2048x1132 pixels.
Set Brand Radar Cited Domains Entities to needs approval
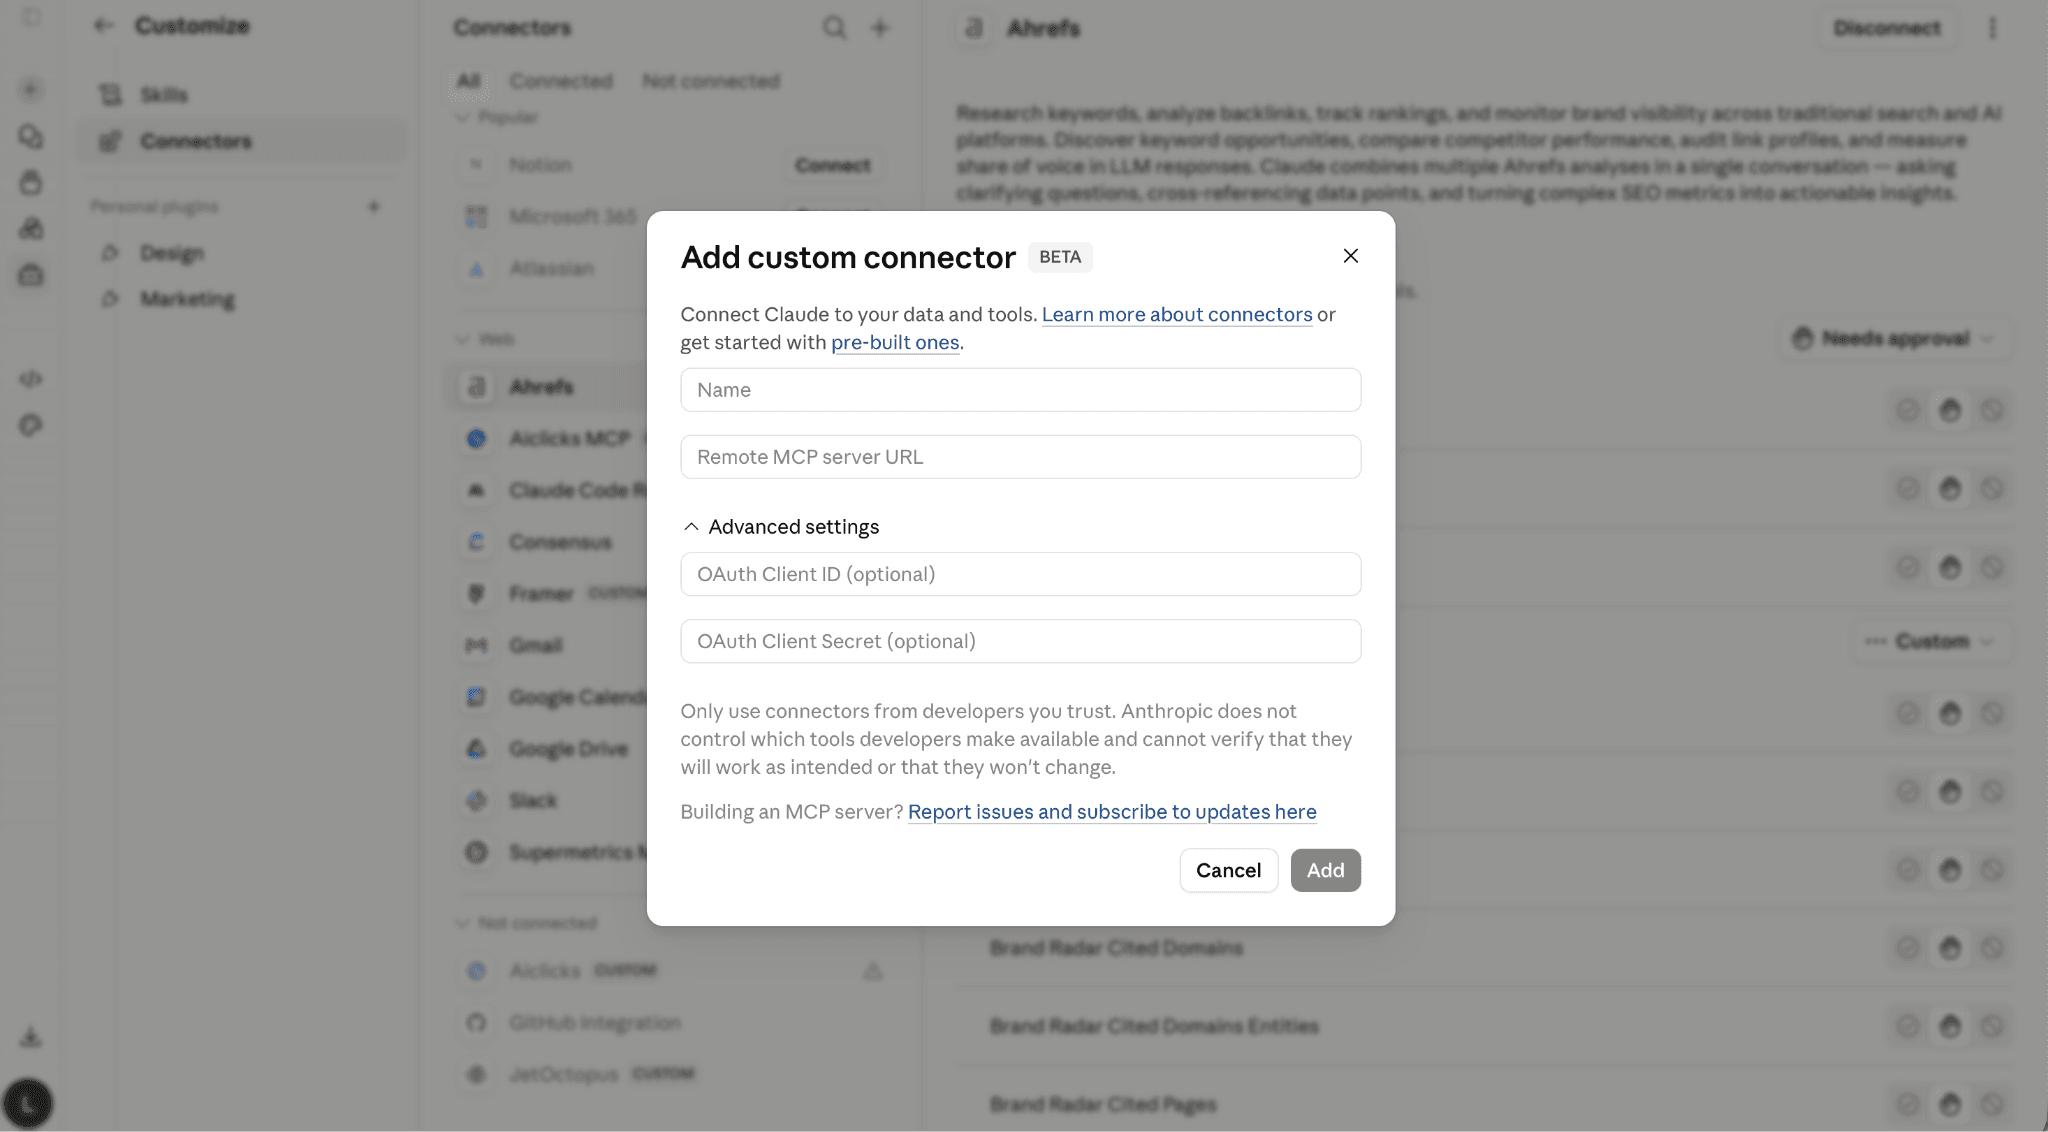tap(1950, 1026)
